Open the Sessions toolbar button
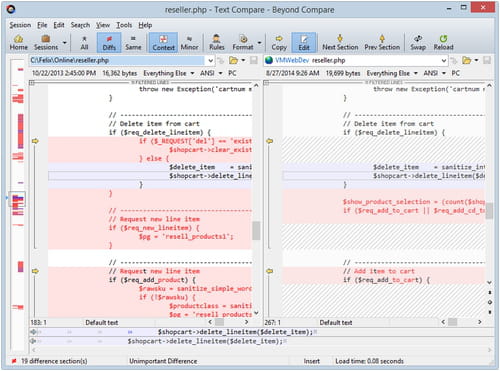The width and height of the screenshot is (500, 371). point(46,43)
